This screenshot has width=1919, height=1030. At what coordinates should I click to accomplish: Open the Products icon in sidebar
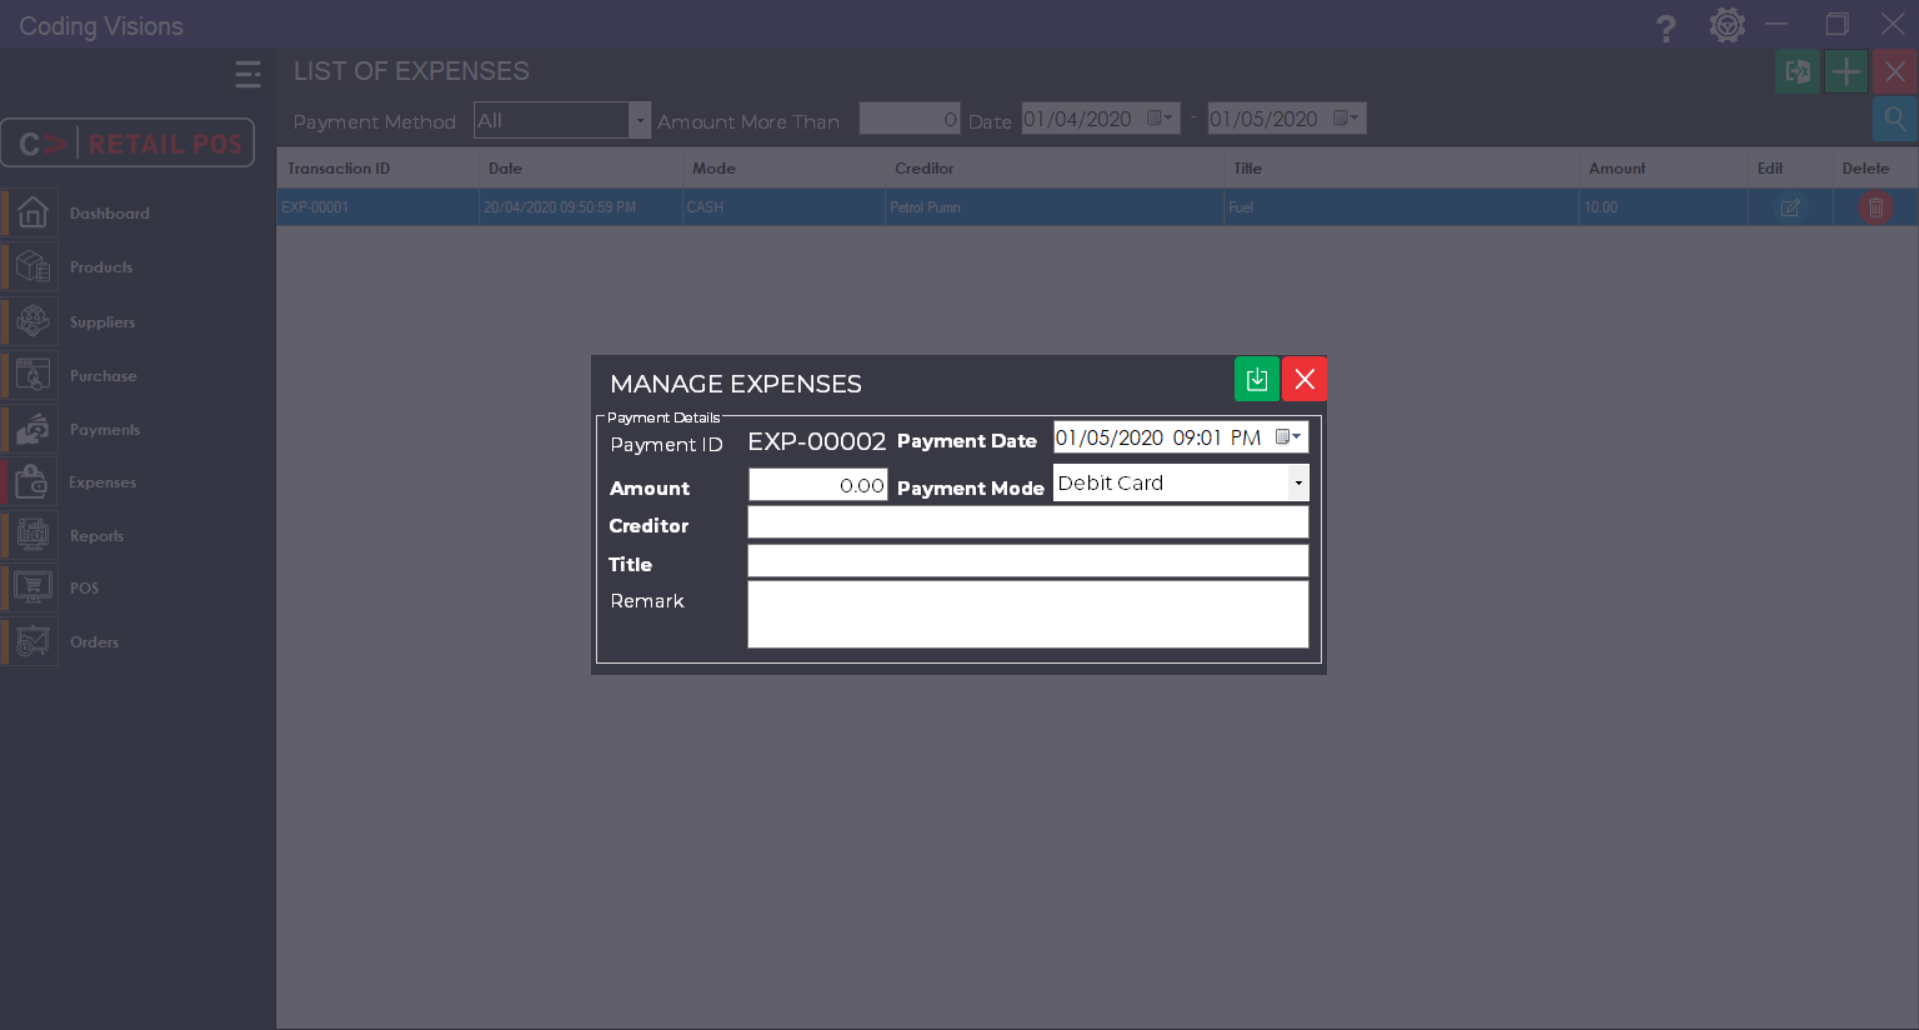click(32, 267)
